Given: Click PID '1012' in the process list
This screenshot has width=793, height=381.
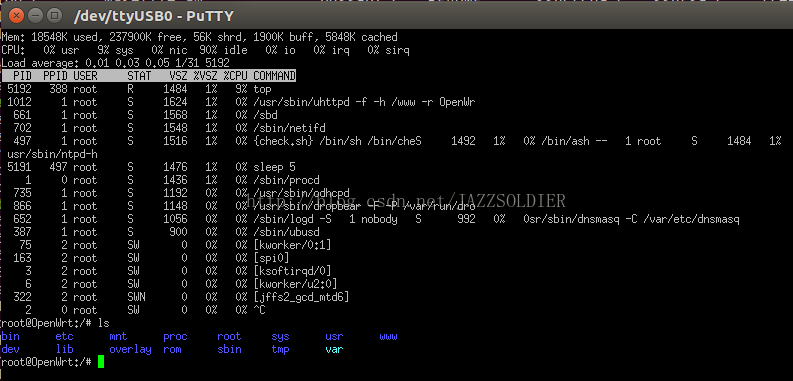Looking at the screenshot, I should (x=19, y=102).
